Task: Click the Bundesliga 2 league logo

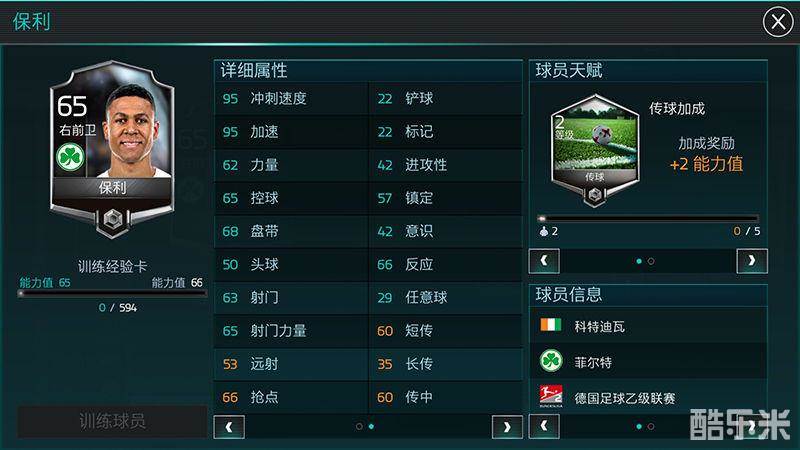Action: pos(551,396)
